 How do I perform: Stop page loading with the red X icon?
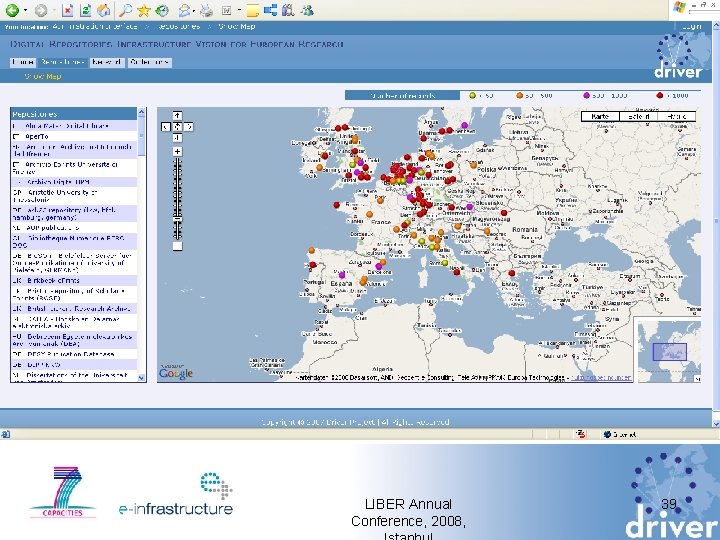[67, 10]
